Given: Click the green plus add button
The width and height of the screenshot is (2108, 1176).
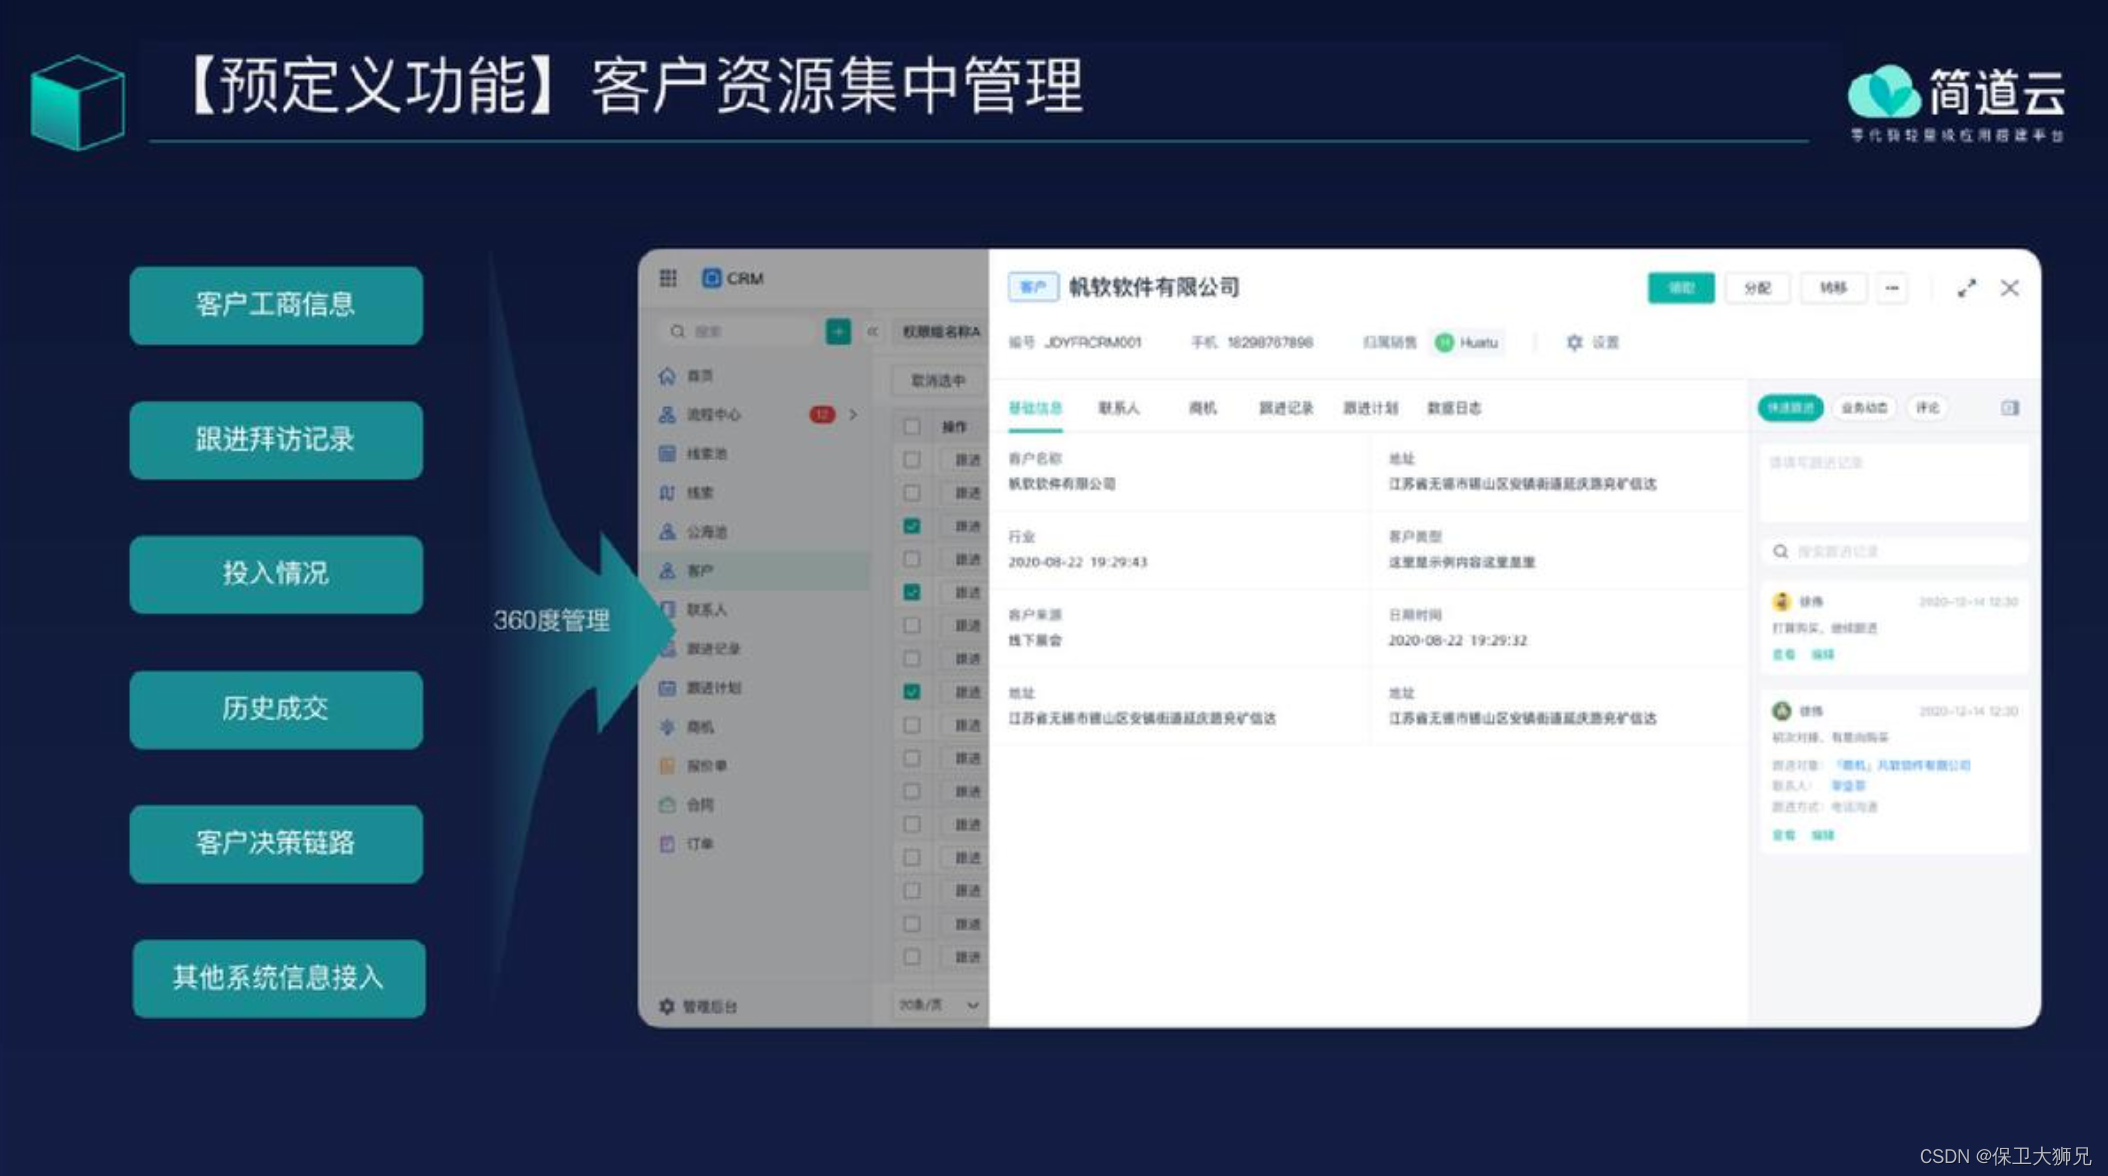Looking at the screenshot, I should (838, 331).
